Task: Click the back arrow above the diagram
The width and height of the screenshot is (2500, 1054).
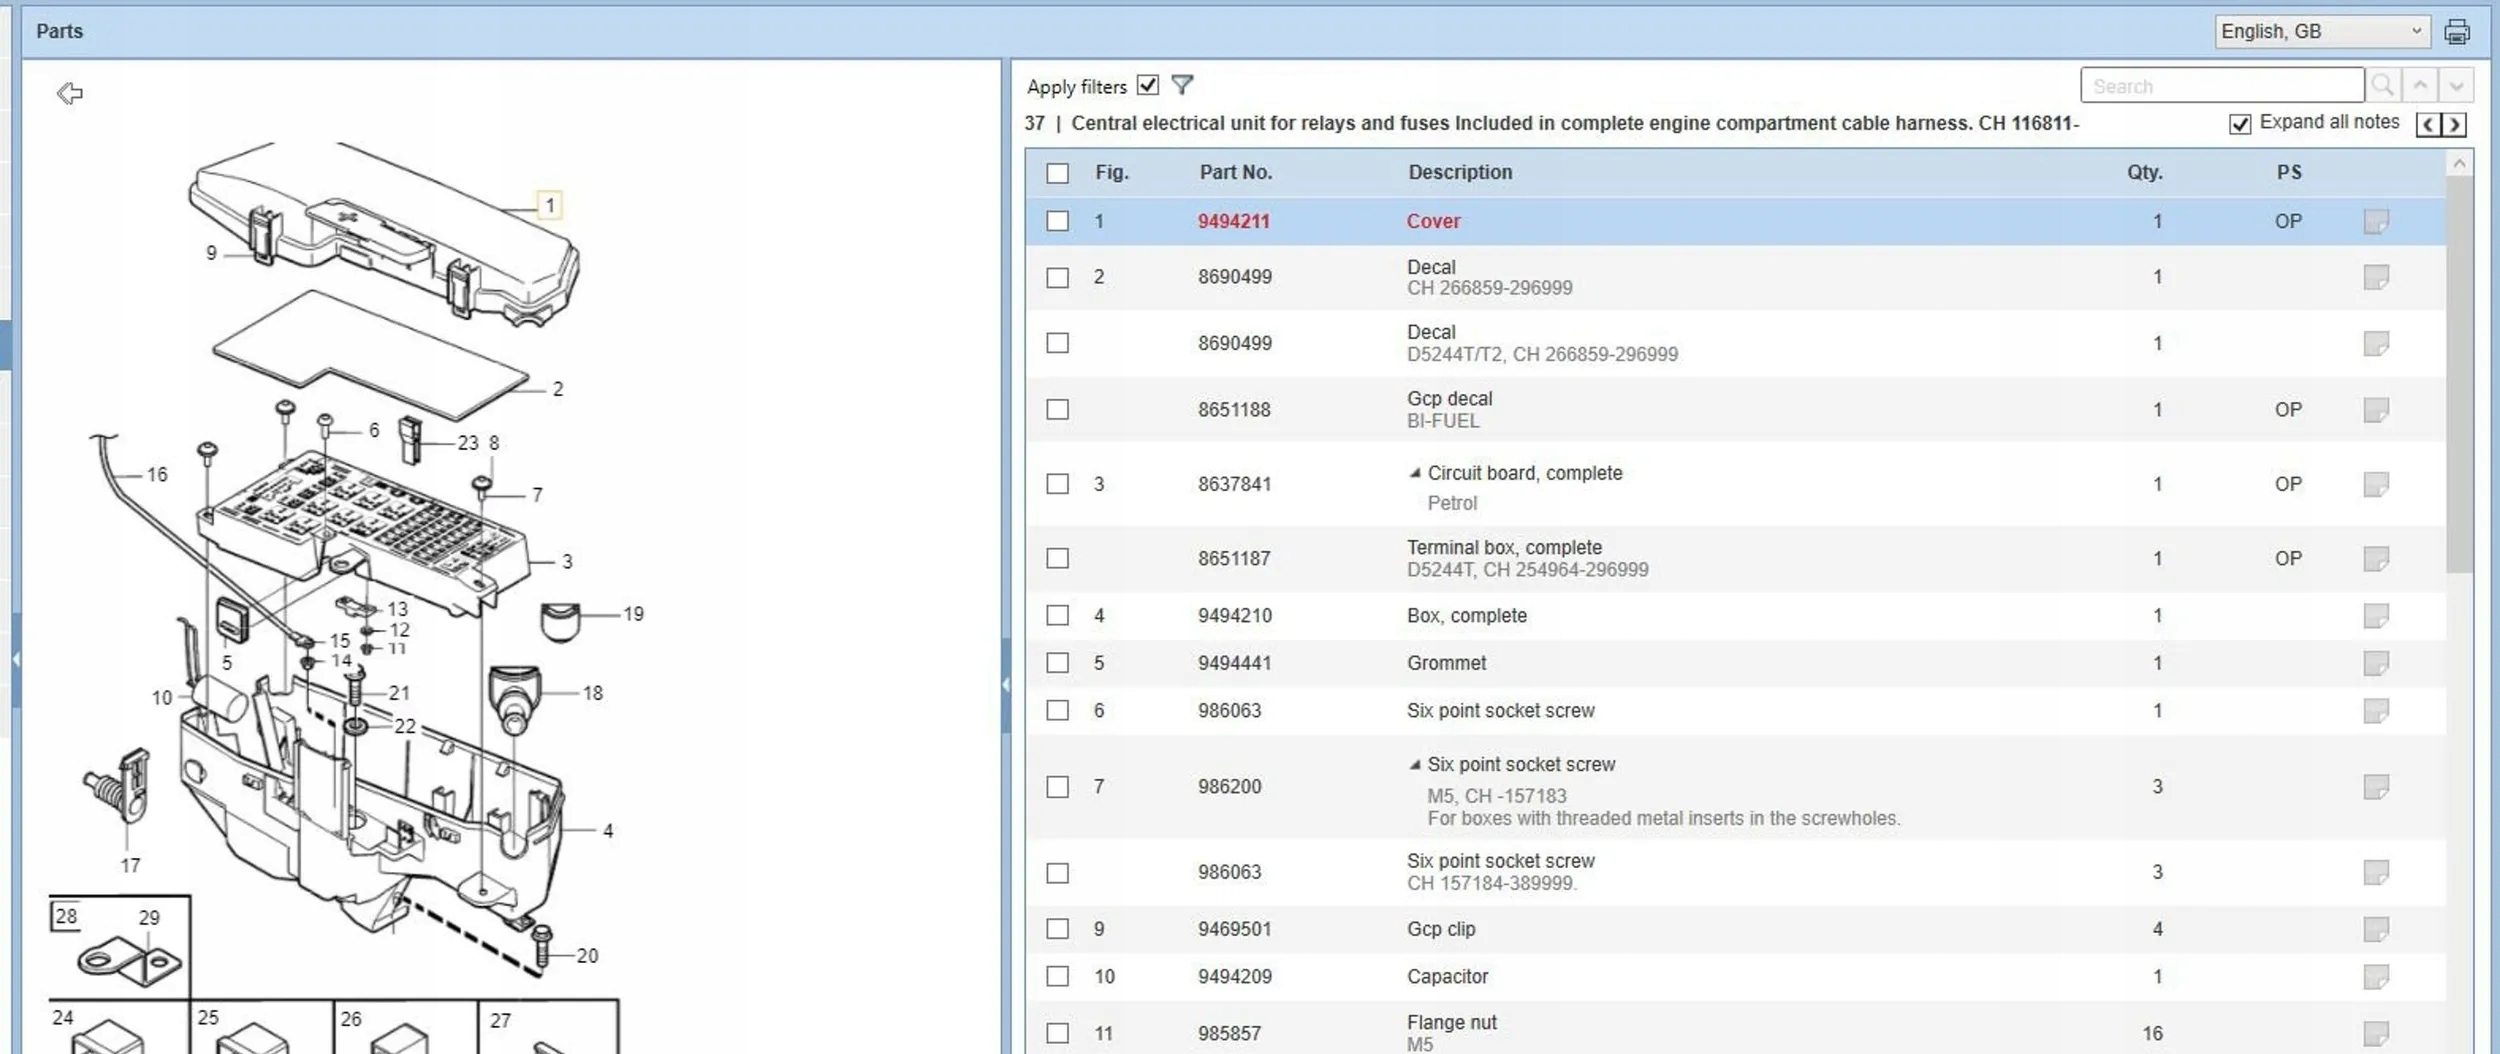Action: [70, 93]
